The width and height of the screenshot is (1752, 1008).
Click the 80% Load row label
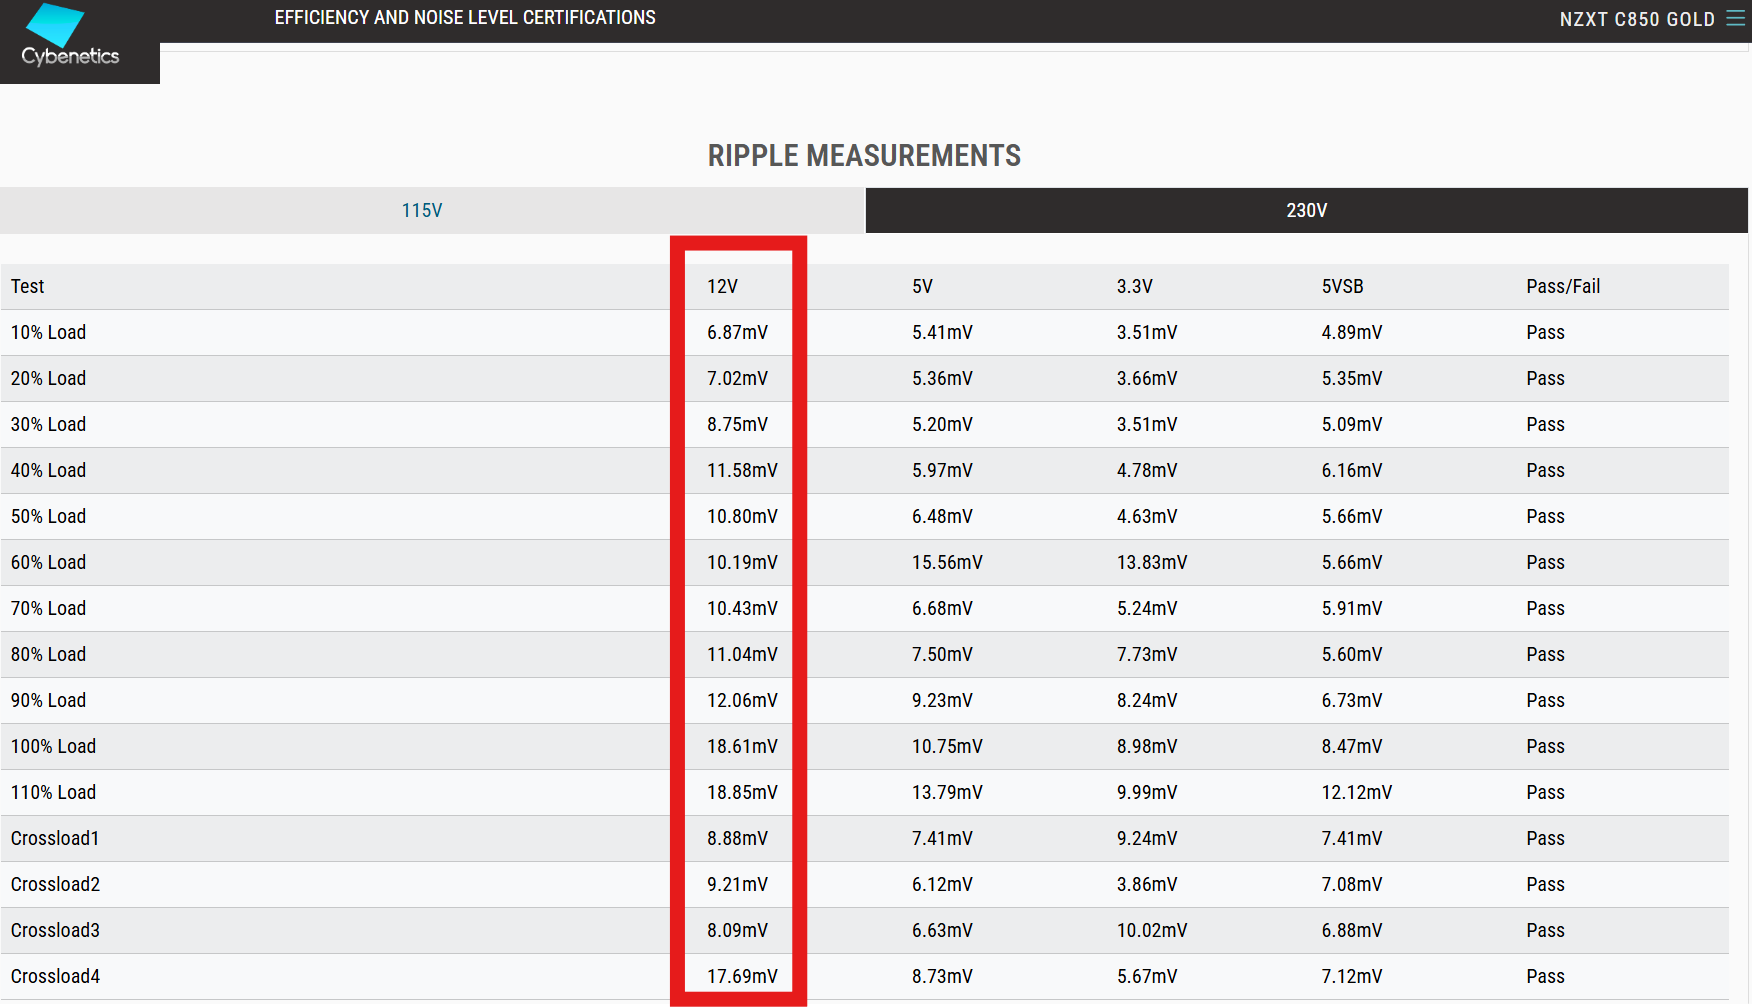48,655
